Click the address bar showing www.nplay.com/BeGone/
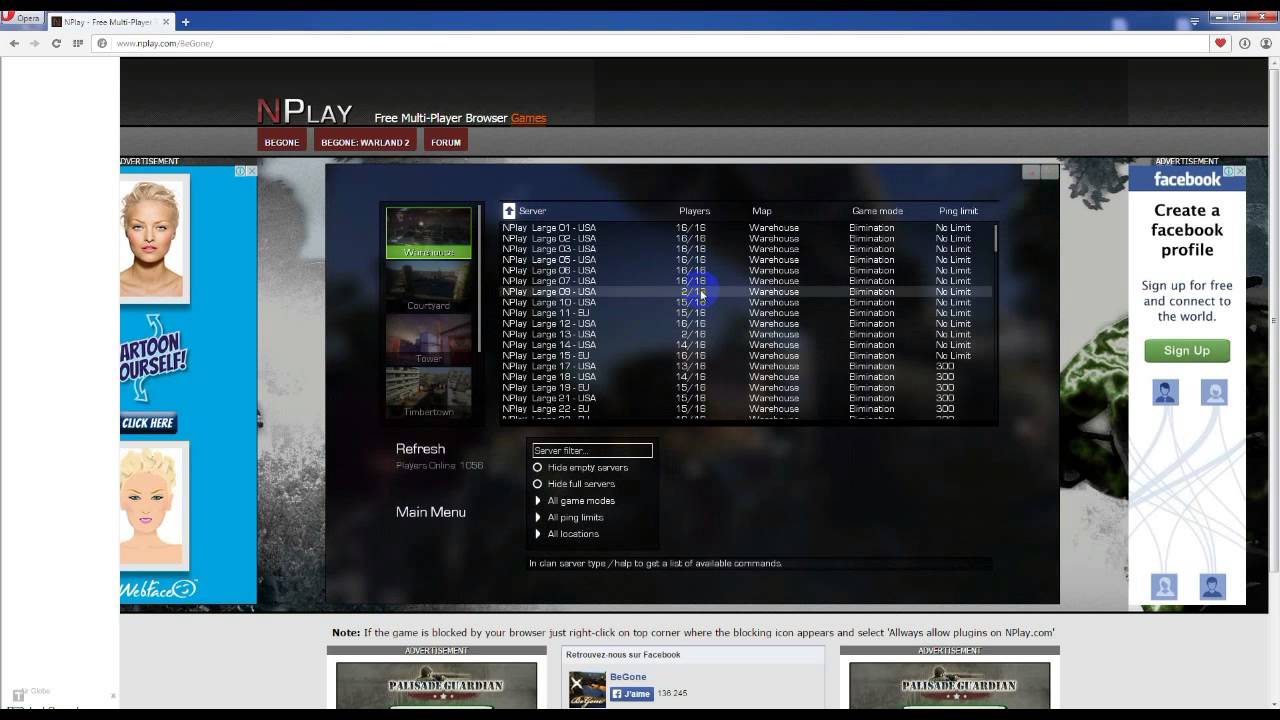 (x=650, y=43)
